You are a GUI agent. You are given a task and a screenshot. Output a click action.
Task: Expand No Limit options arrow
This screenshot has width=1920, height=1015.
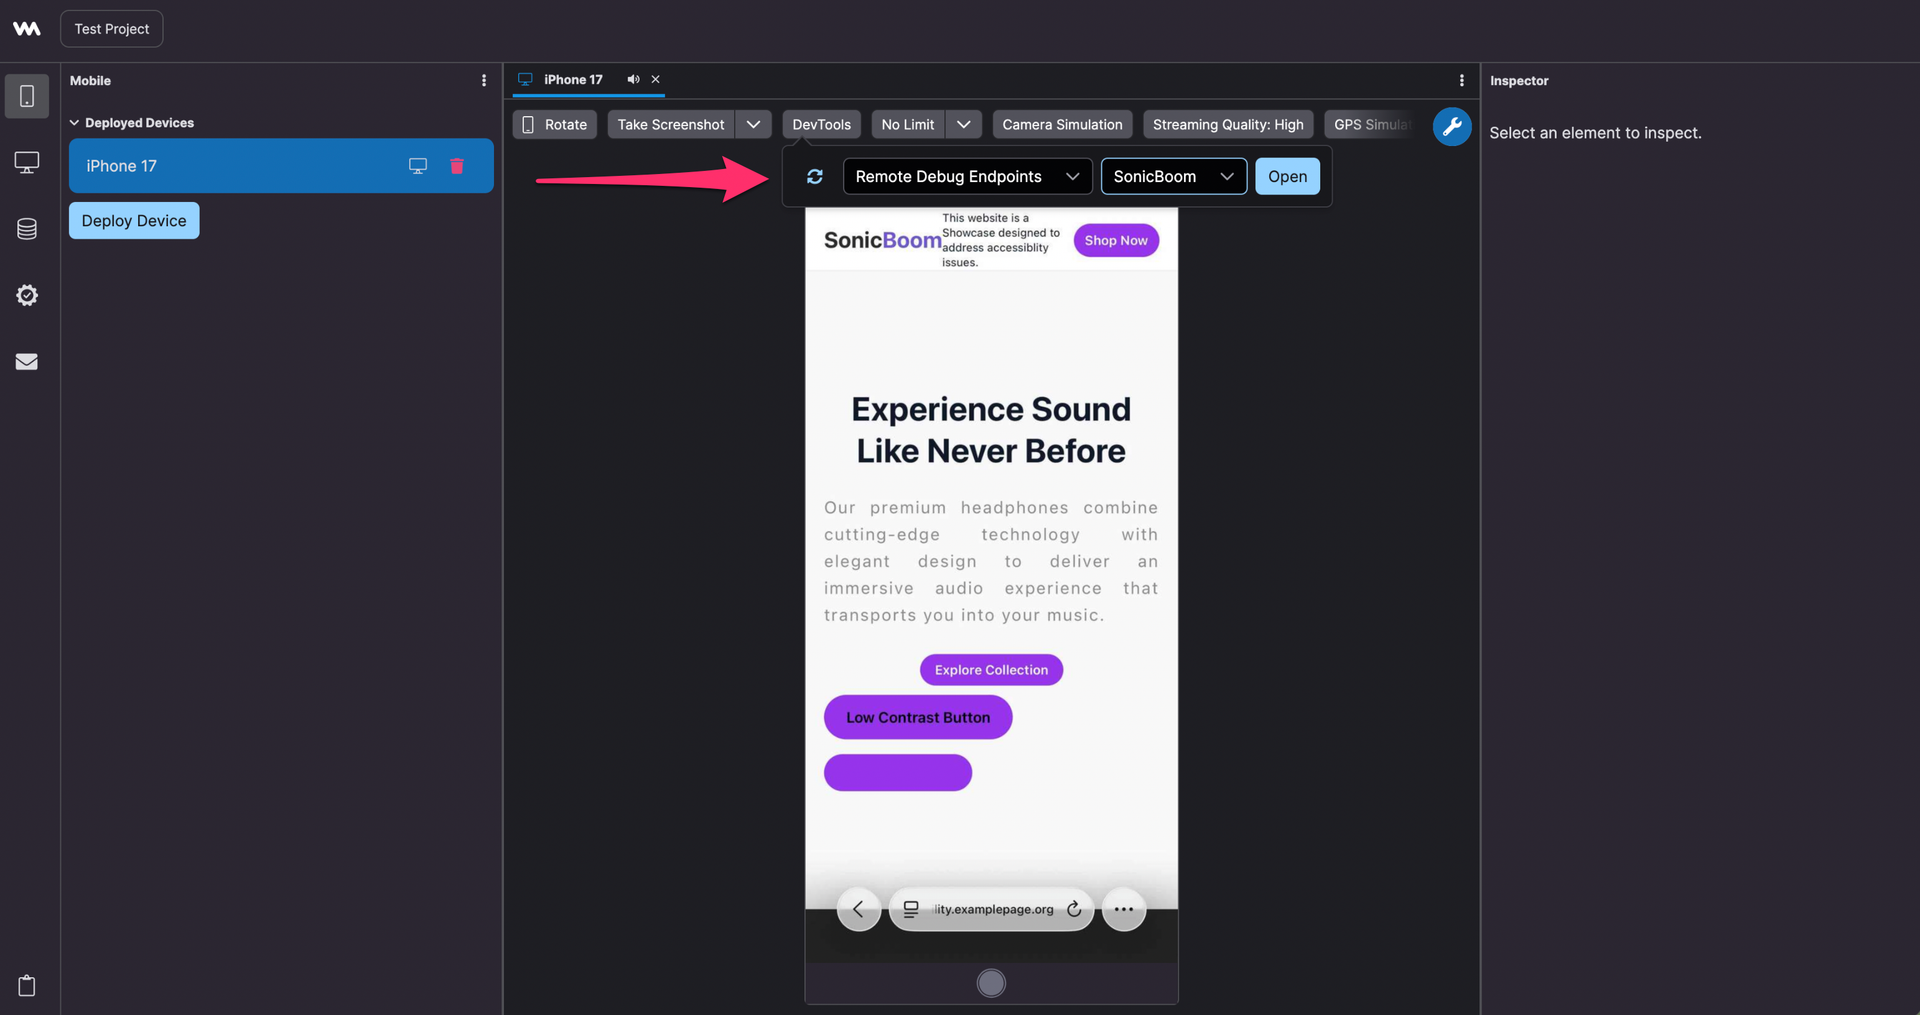click(x=964, y=124)
